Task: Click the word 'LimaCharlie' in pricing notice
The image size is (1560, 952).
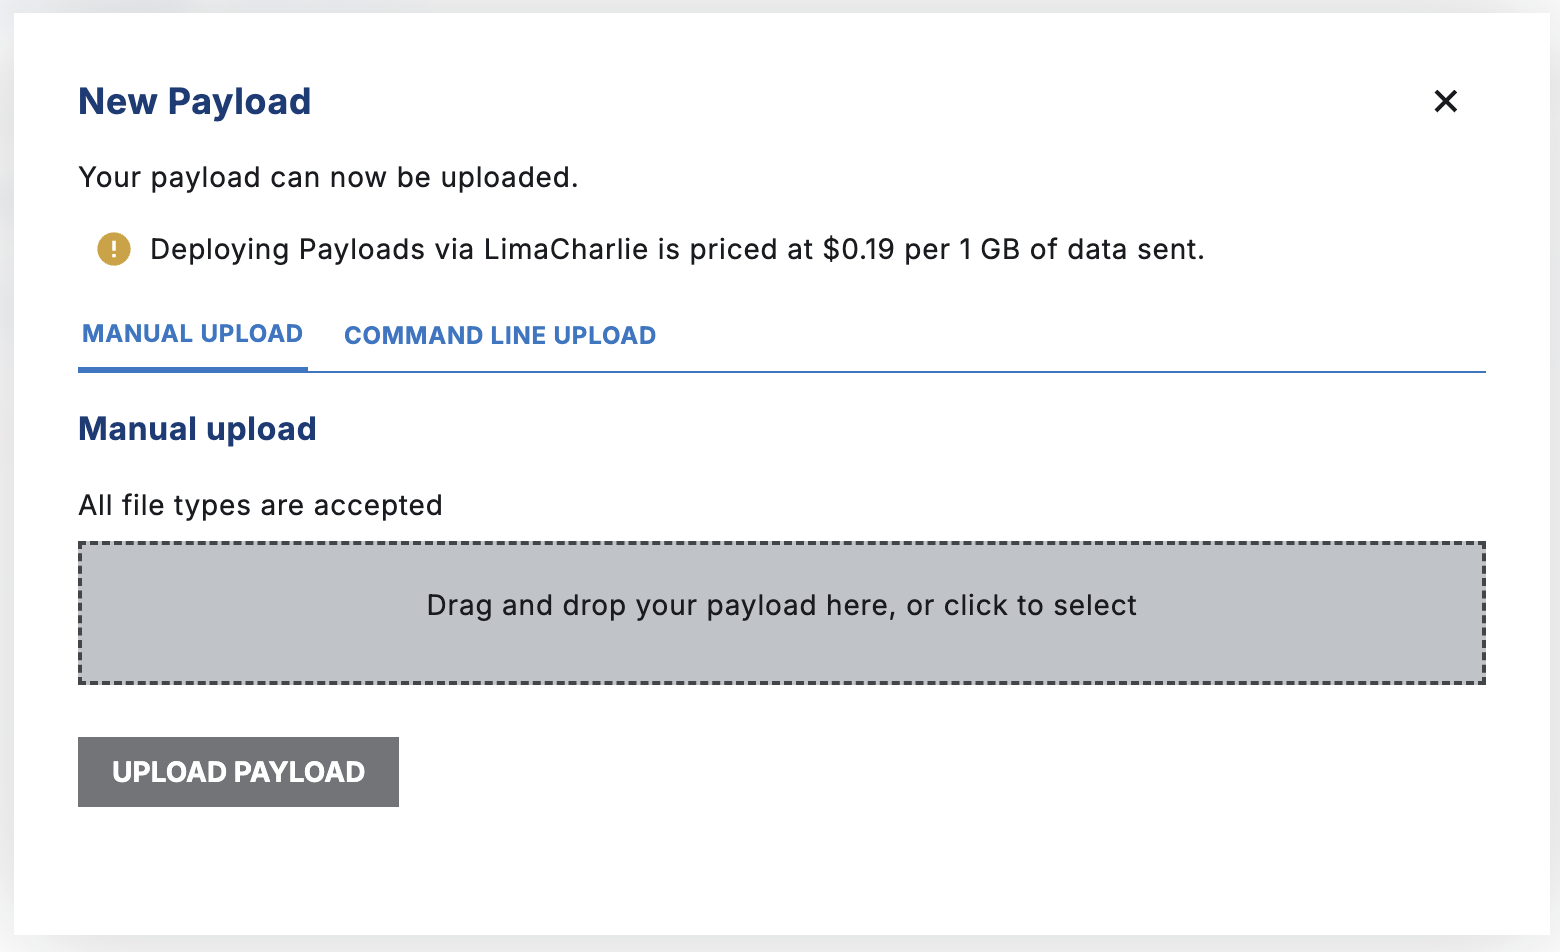Action: pos(566,249)
